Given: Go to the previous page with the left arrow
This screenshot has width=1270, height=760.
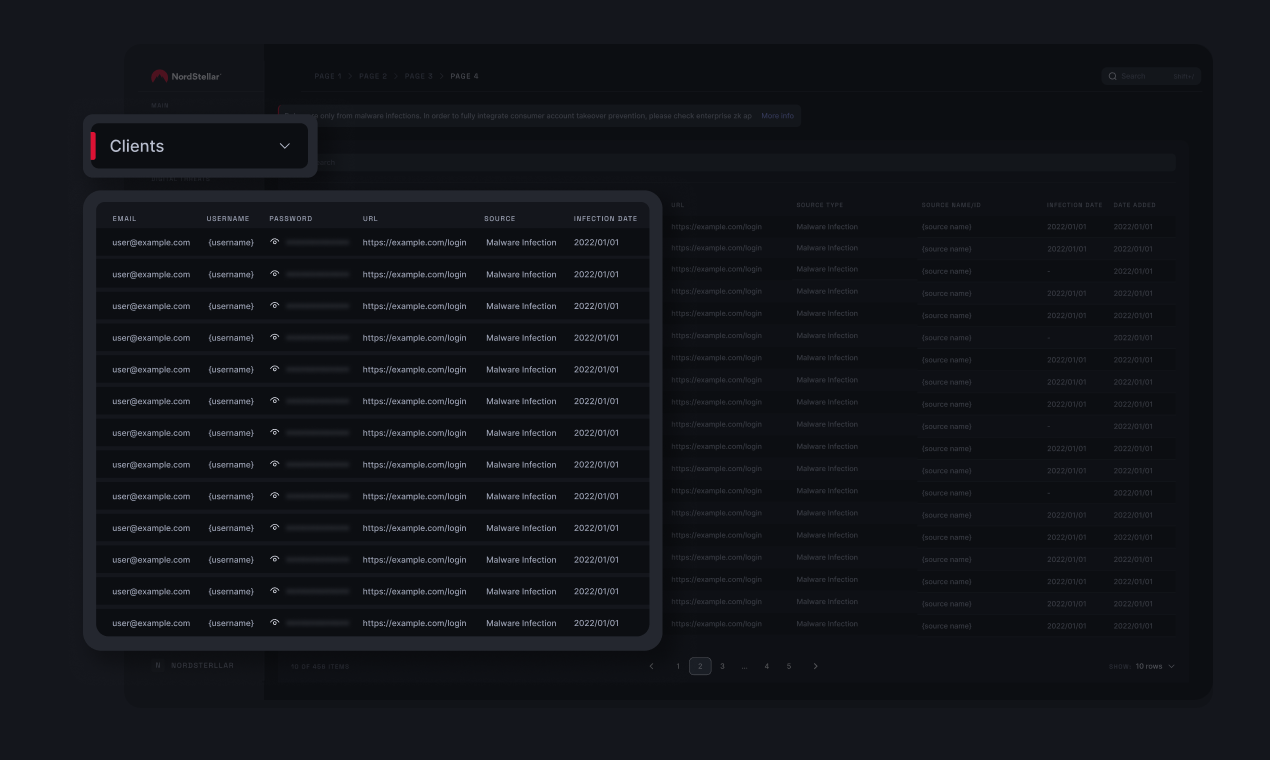Looking at the screenshot, I should [652, 666].
